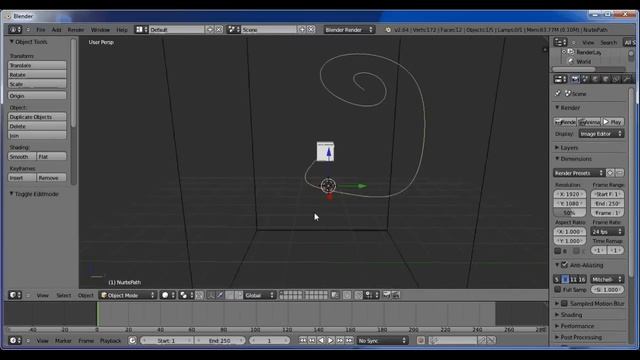Select the Render properties tab icon
This screenshot has width=640, height=360.
575,79
